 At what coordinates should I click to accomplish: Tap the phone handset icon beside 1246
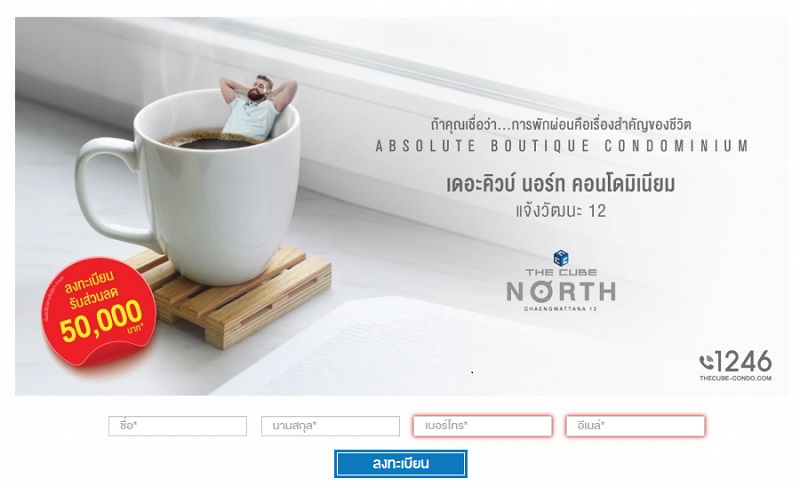(707, 362)
